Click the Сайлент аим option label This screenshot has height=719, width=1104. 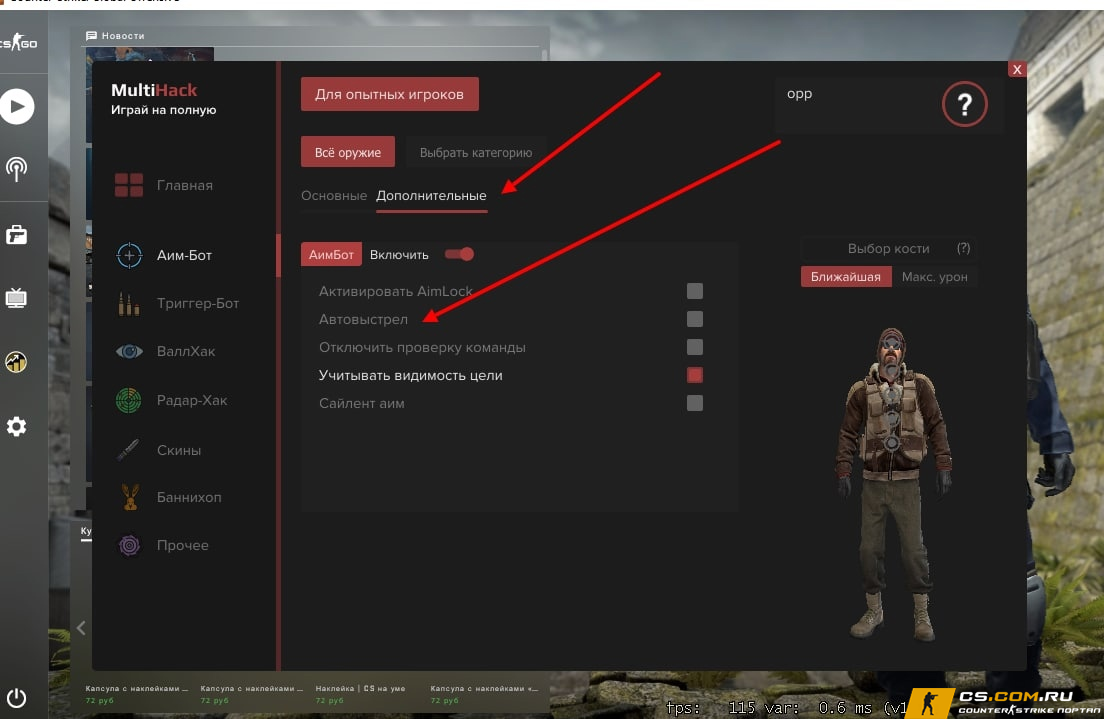[362, 404]
